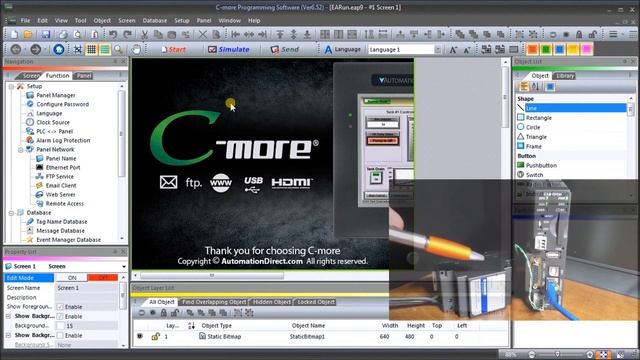
Task: Save the project with the floppy disk icon
Action: coord(46,35)
